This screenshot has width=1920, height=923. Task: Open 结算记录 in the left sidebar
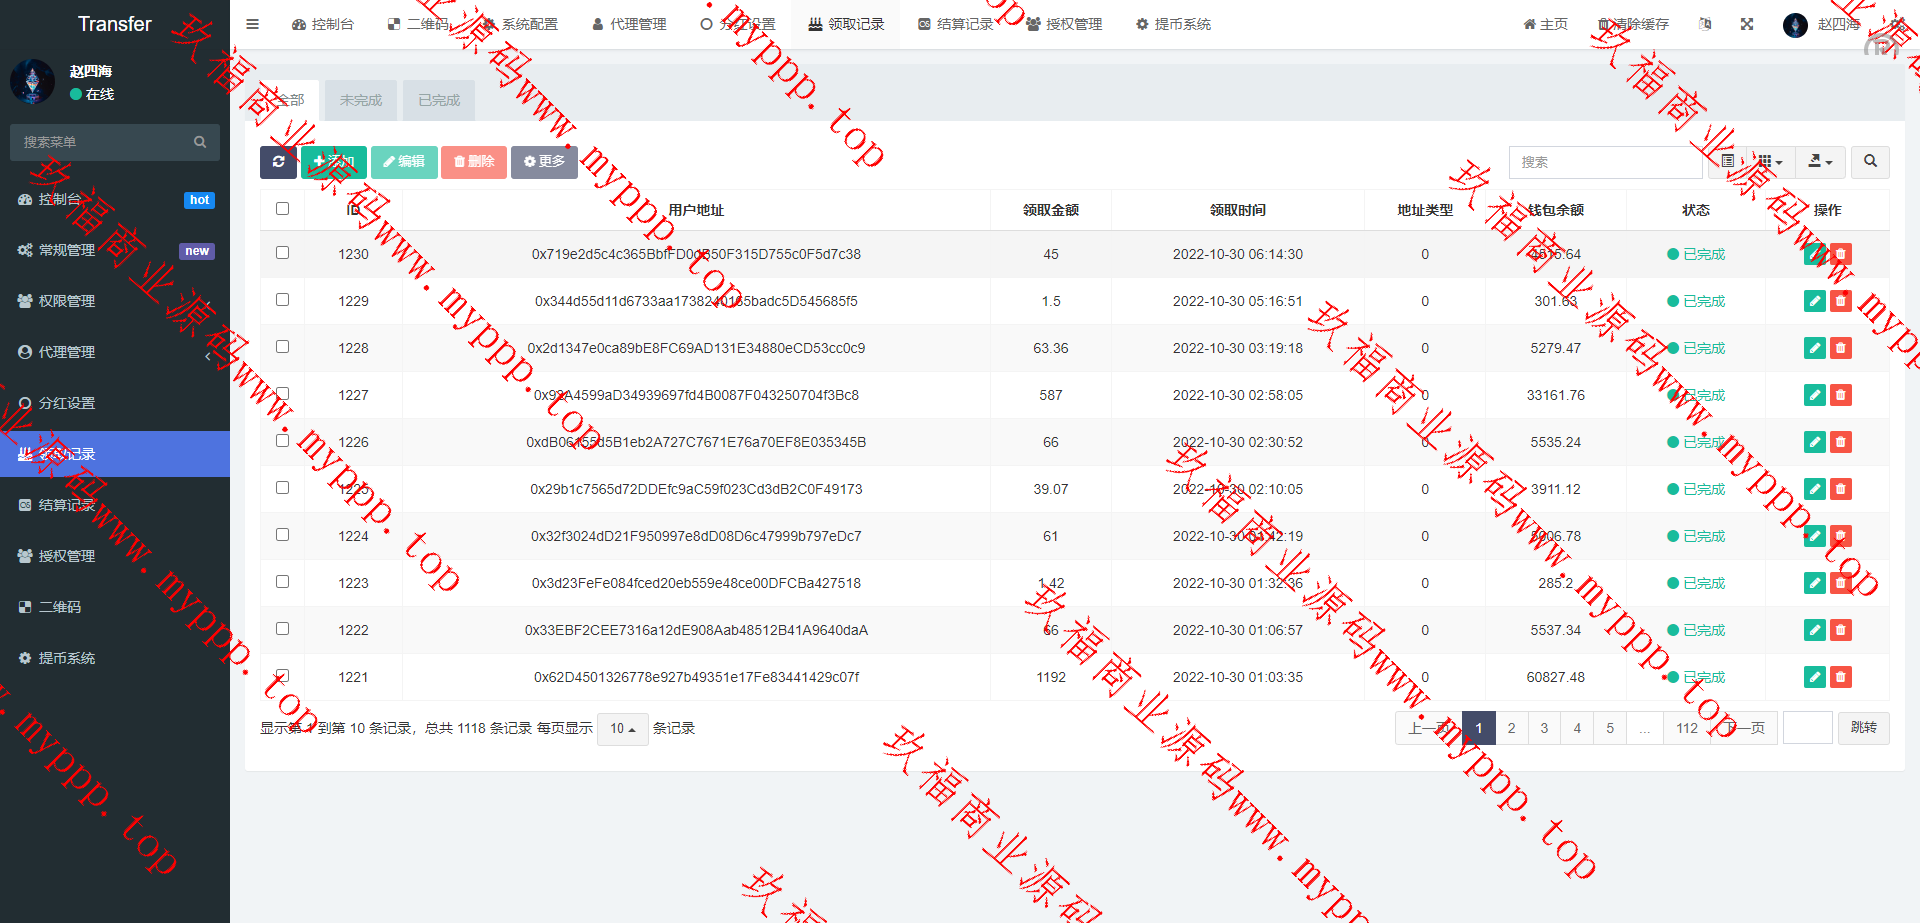tap(67, 506)
